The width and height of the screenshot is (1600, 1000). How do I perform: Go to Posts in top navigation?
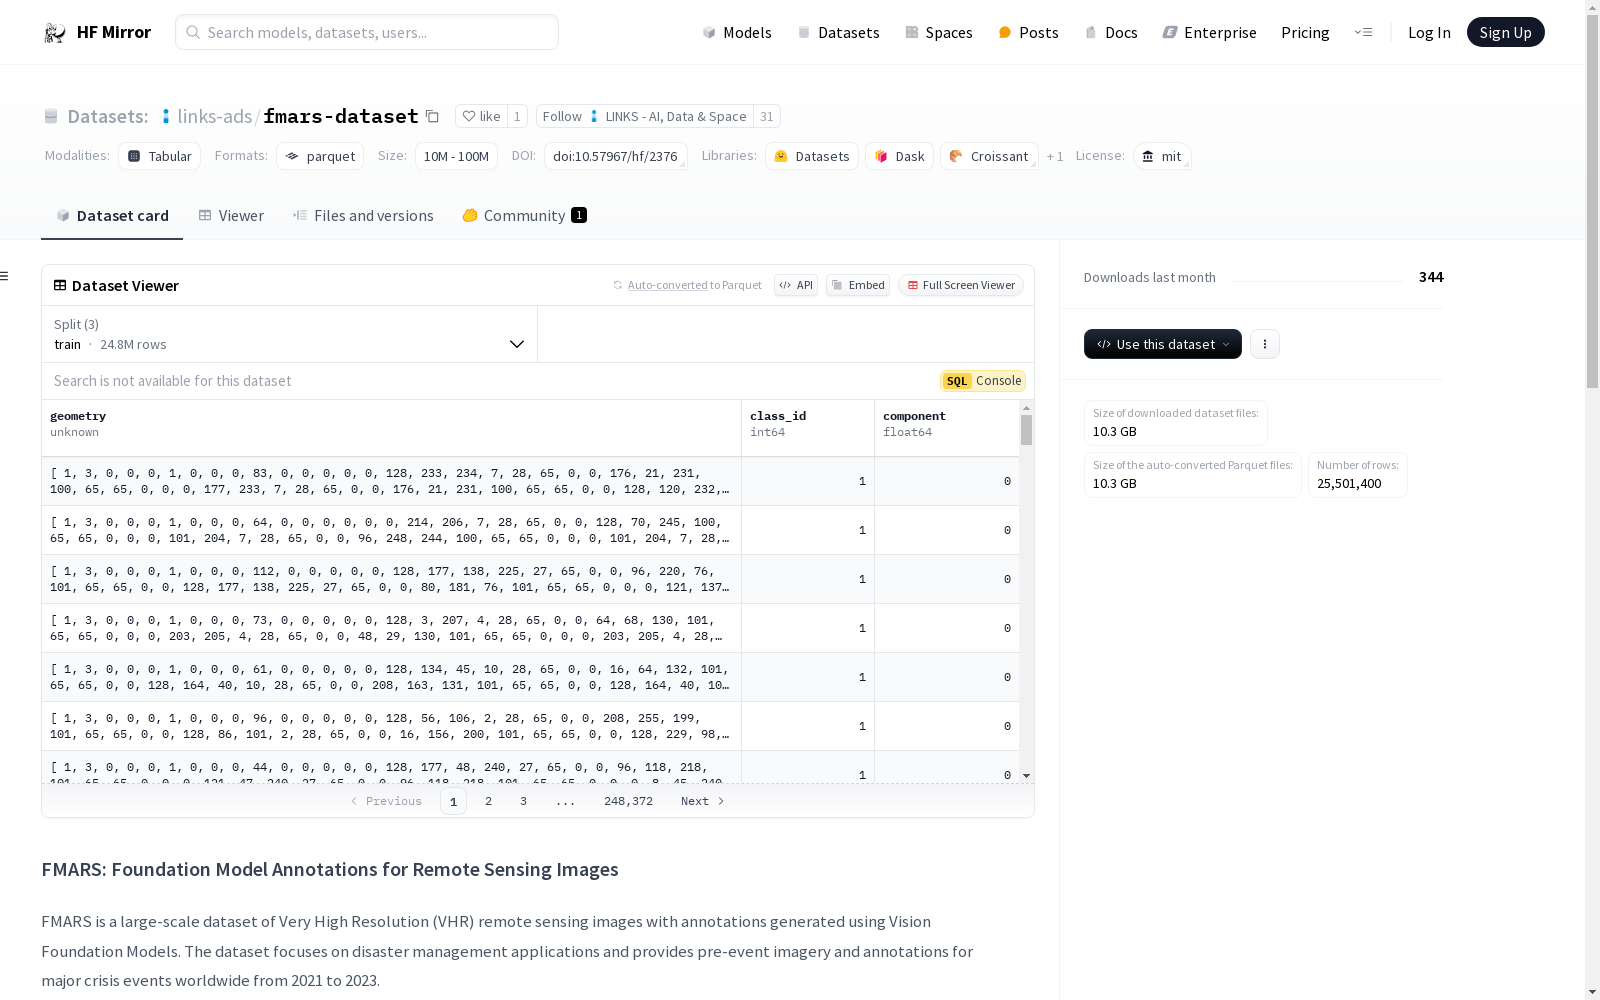pyautogui.click(x=1028, y=33)
